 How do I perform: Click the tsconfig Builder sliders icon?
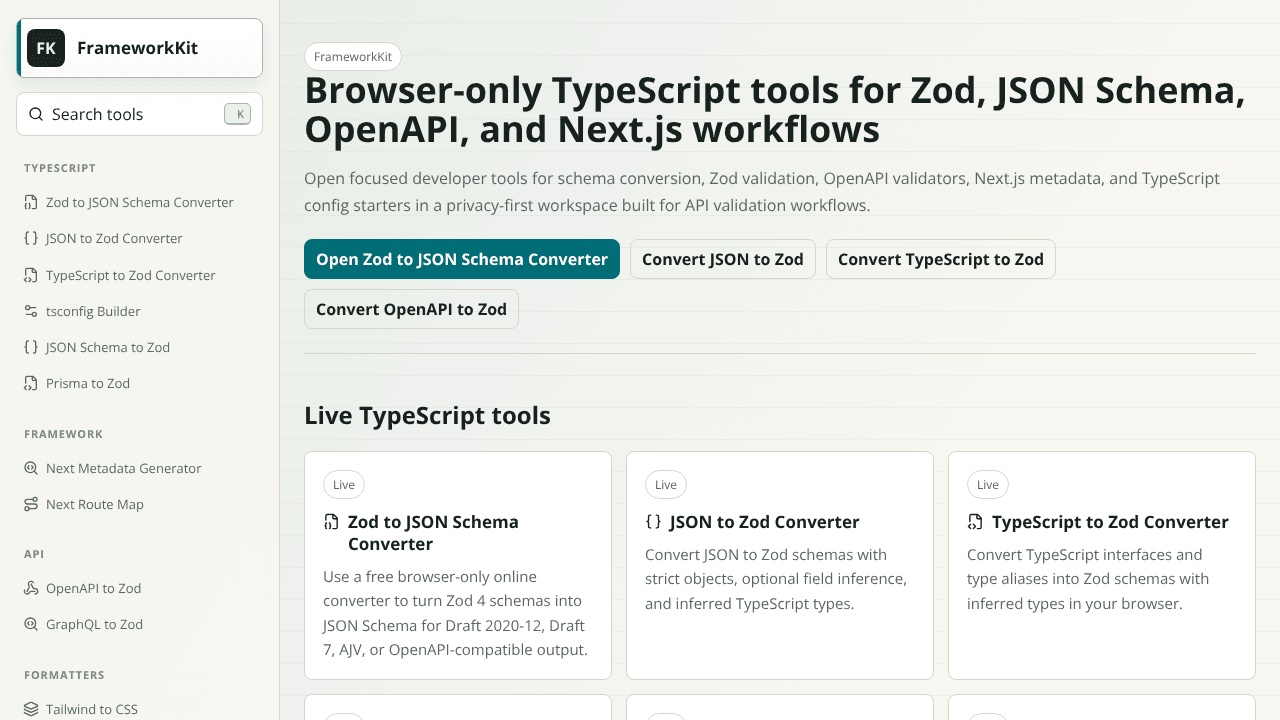click(x=31, y=311)
